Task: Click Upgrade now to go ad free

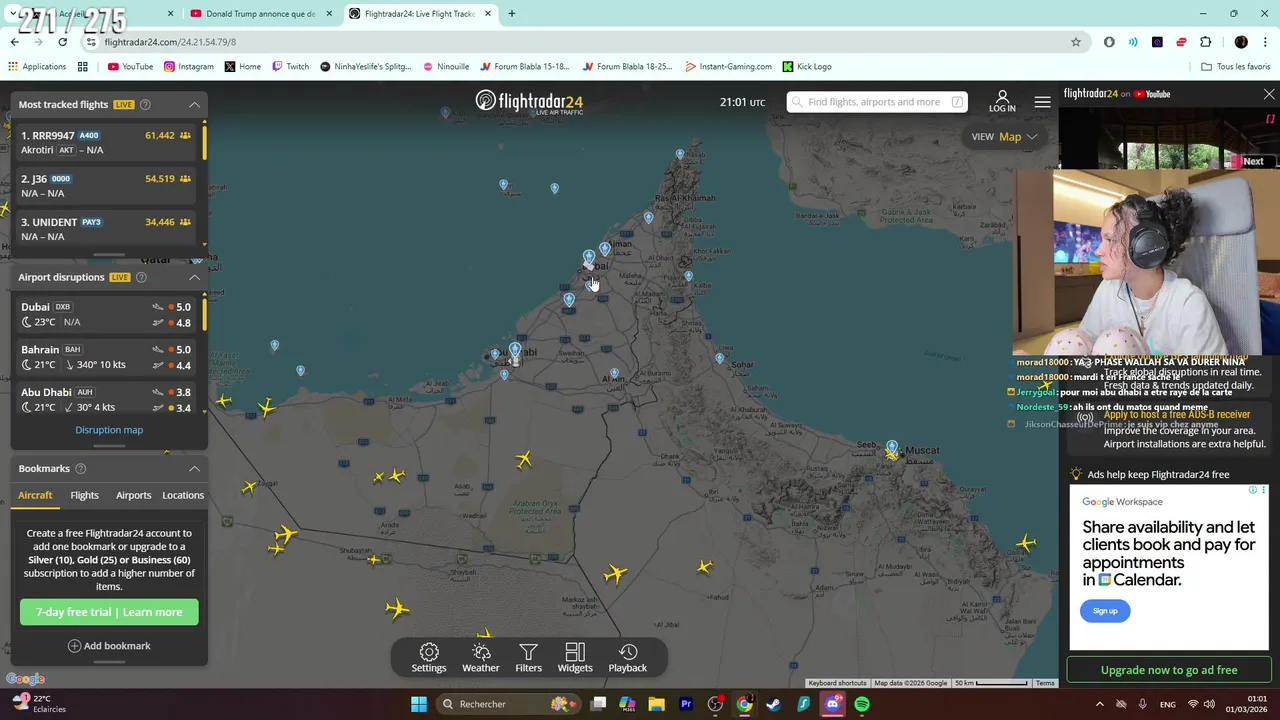Action: (1169, 670)
